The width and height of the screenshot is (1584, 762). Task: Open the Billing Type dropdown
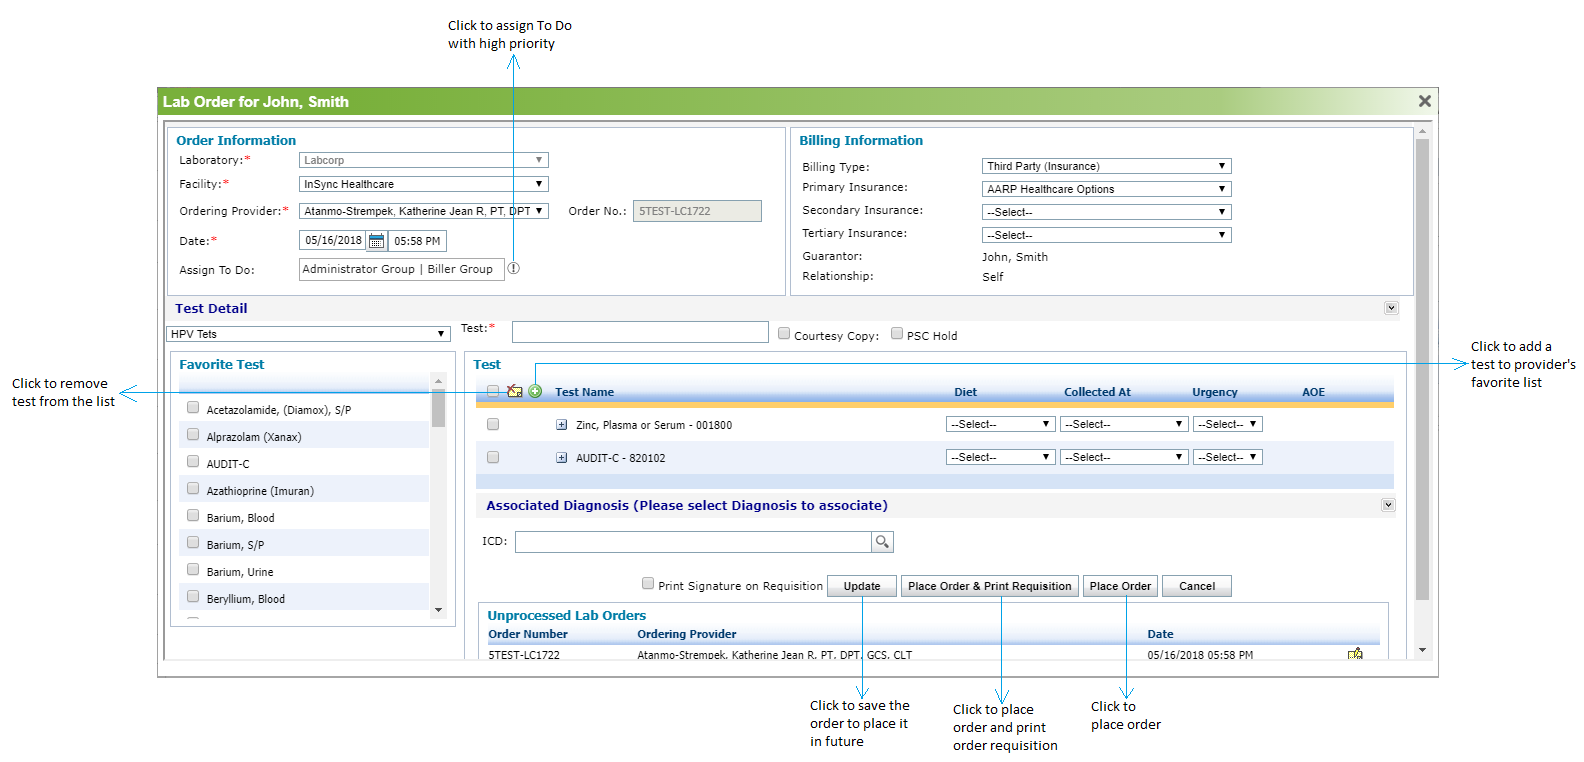tap(1106, 166)
